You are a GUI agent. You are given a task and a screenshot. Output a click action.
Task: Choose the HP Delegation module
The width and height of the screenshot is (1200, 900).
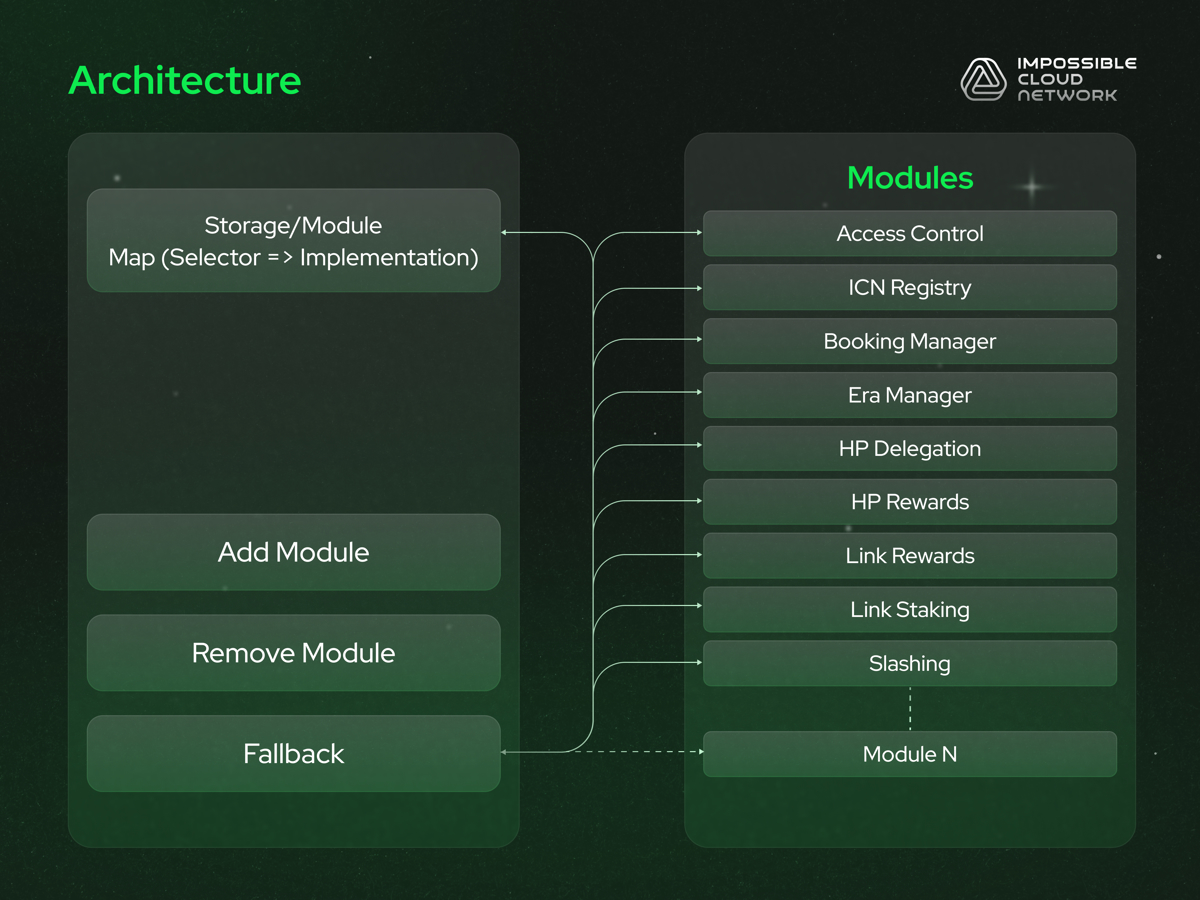coord(910,448)
